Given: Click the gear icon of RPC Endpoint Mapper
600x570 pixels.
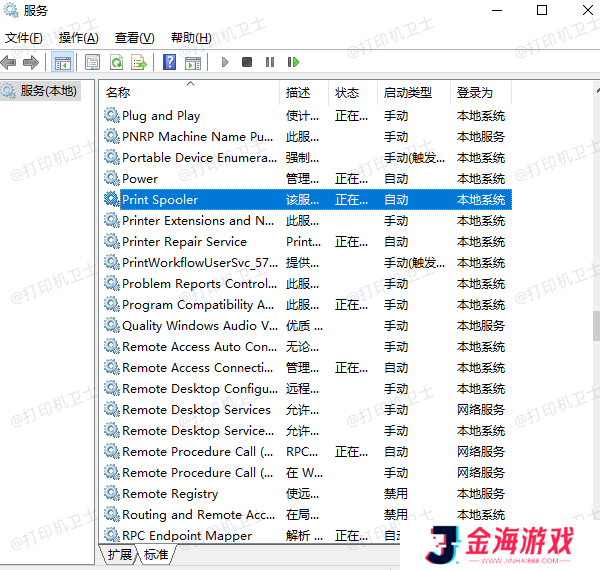Looking at the screenshot, I should tap(112, 535).
